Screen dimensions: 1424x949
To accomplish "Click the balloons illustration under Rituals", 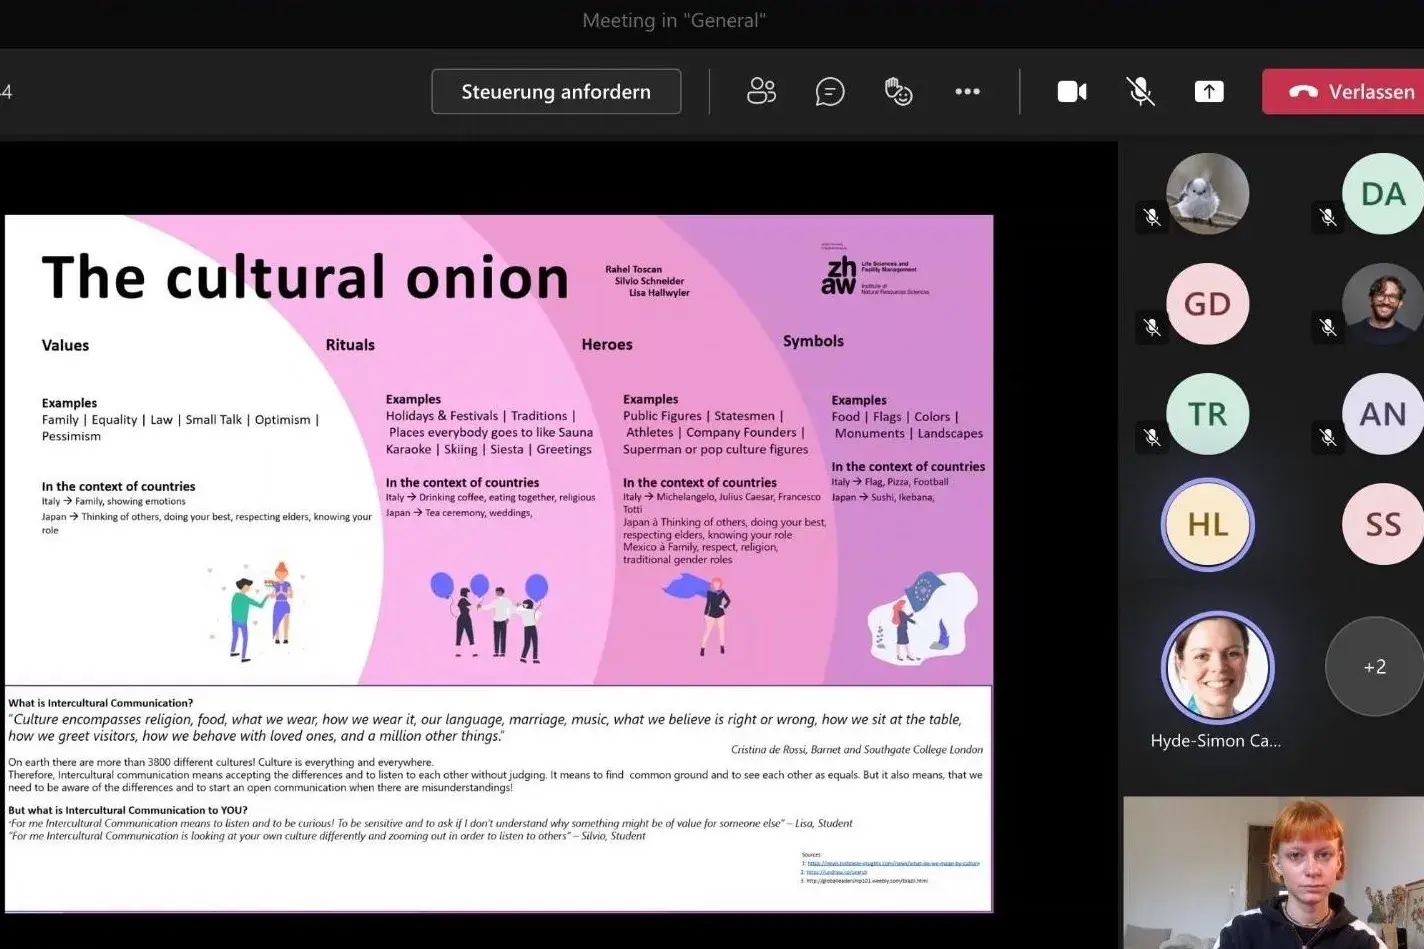I will (x=490, y=617).
